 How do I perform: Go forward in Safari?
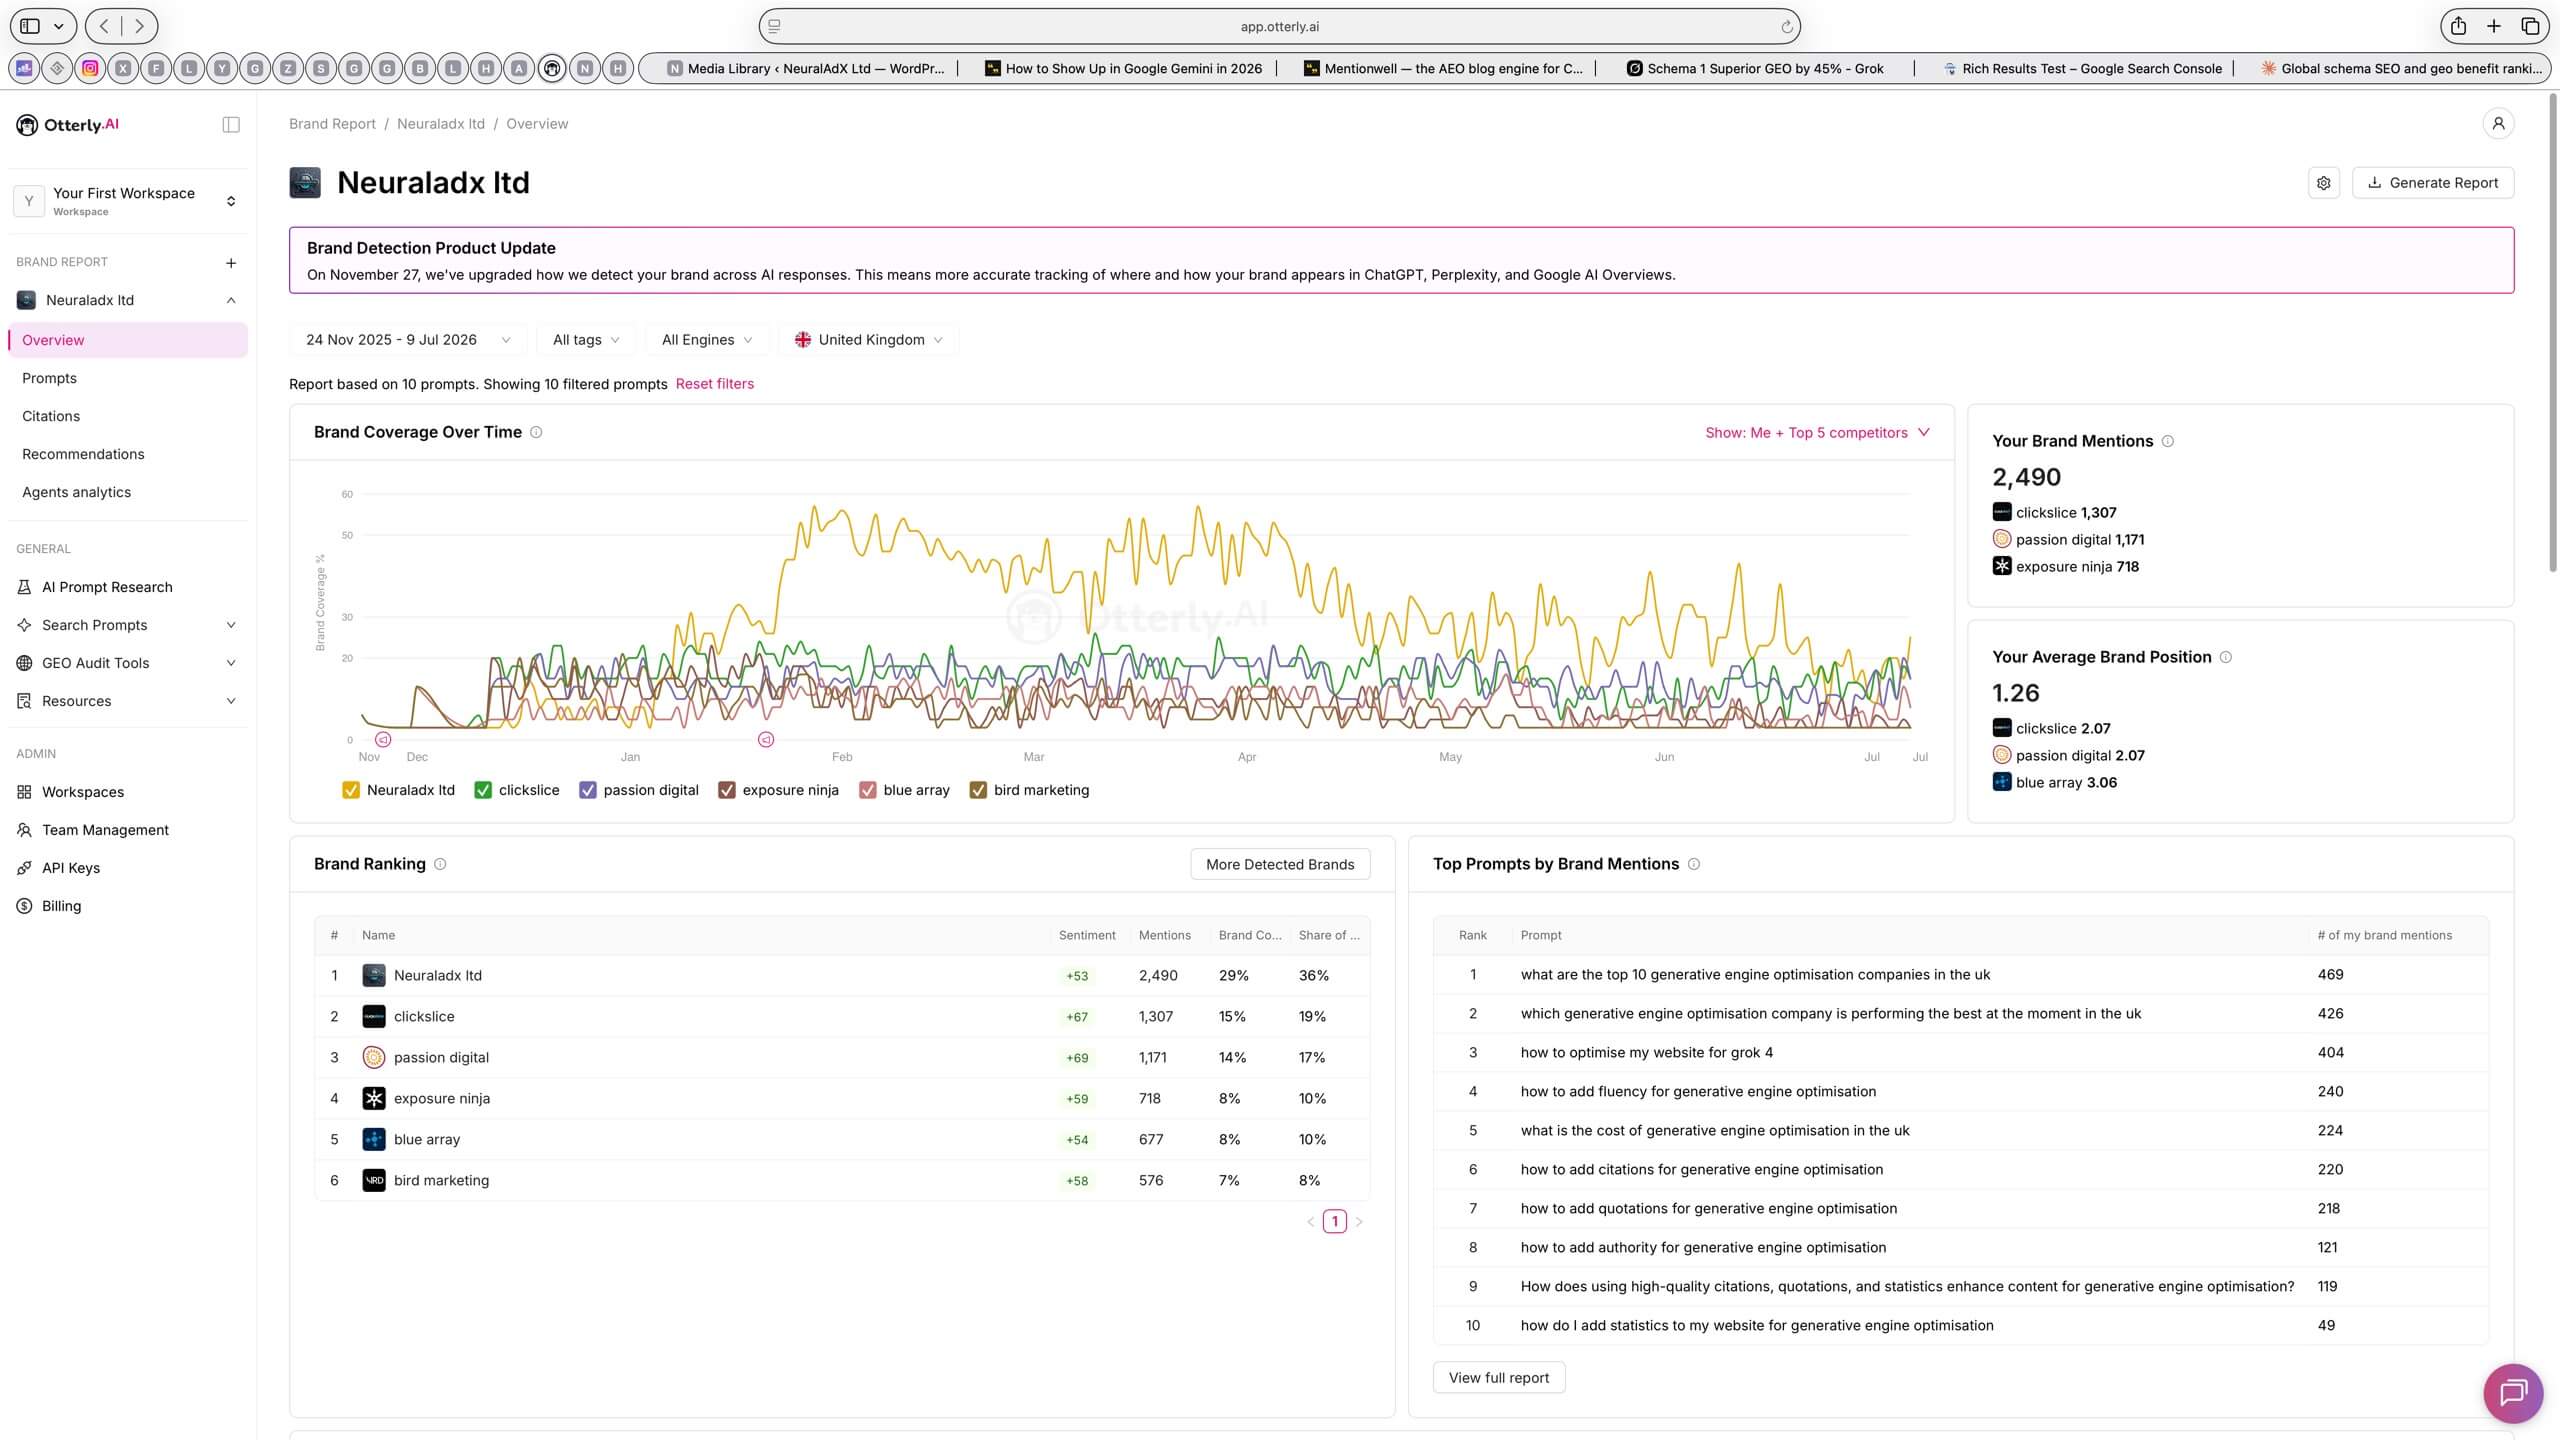coord(139,27)
